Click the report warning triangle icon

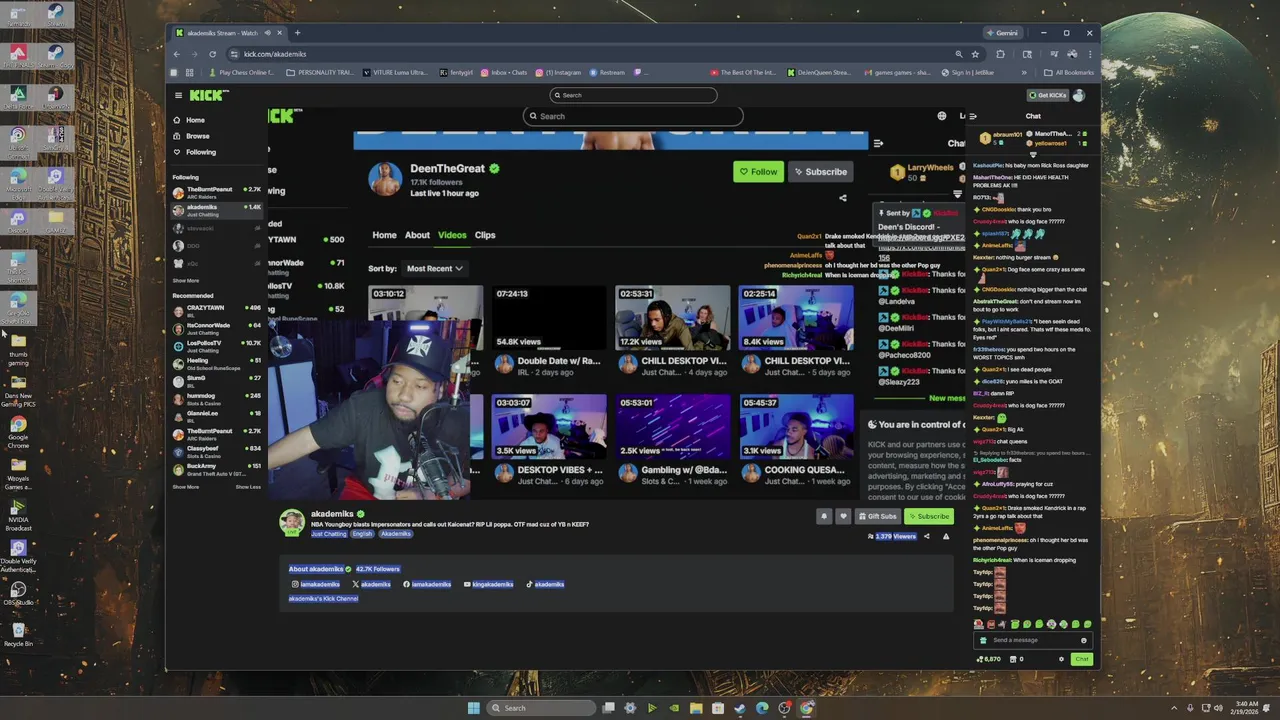tap(946, 536)
